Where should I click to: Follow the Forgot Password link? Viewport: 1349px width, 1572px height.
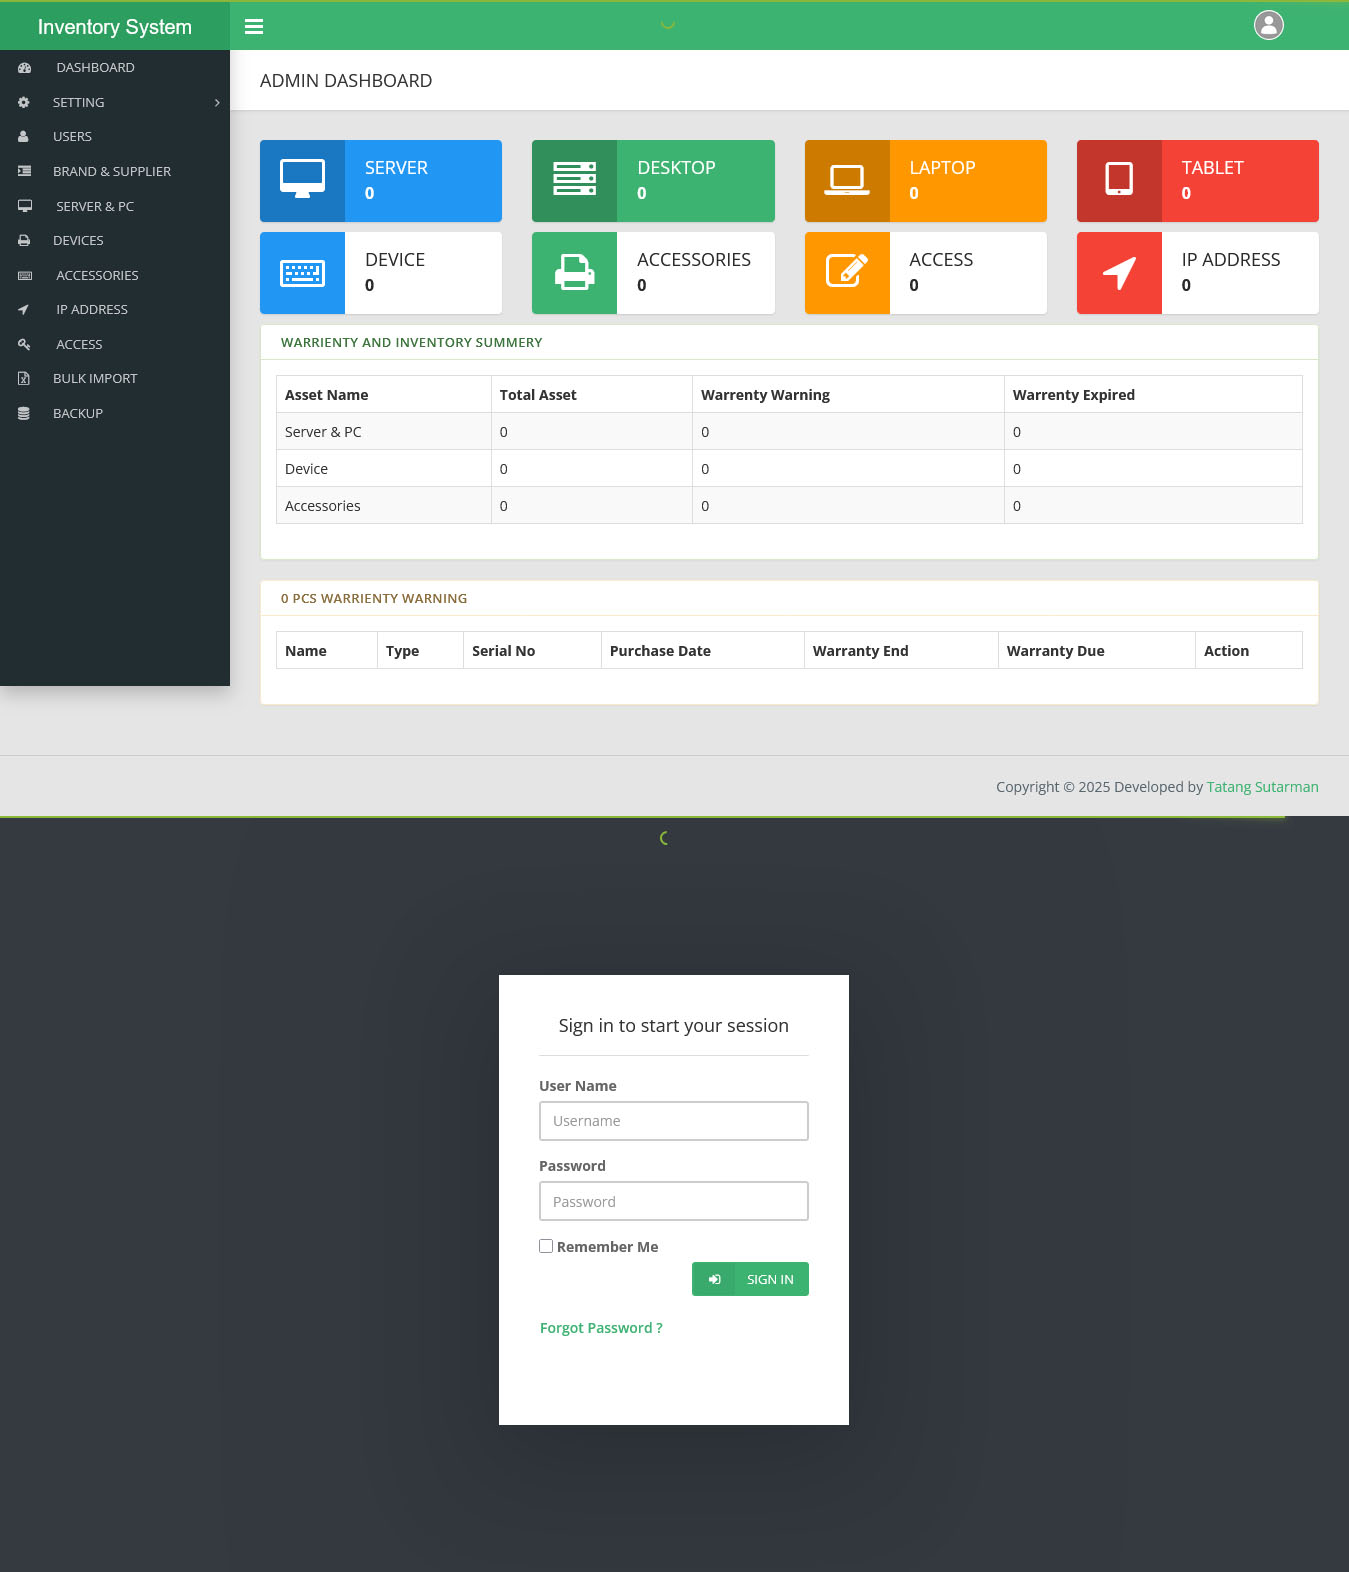tap(601, 1328)
